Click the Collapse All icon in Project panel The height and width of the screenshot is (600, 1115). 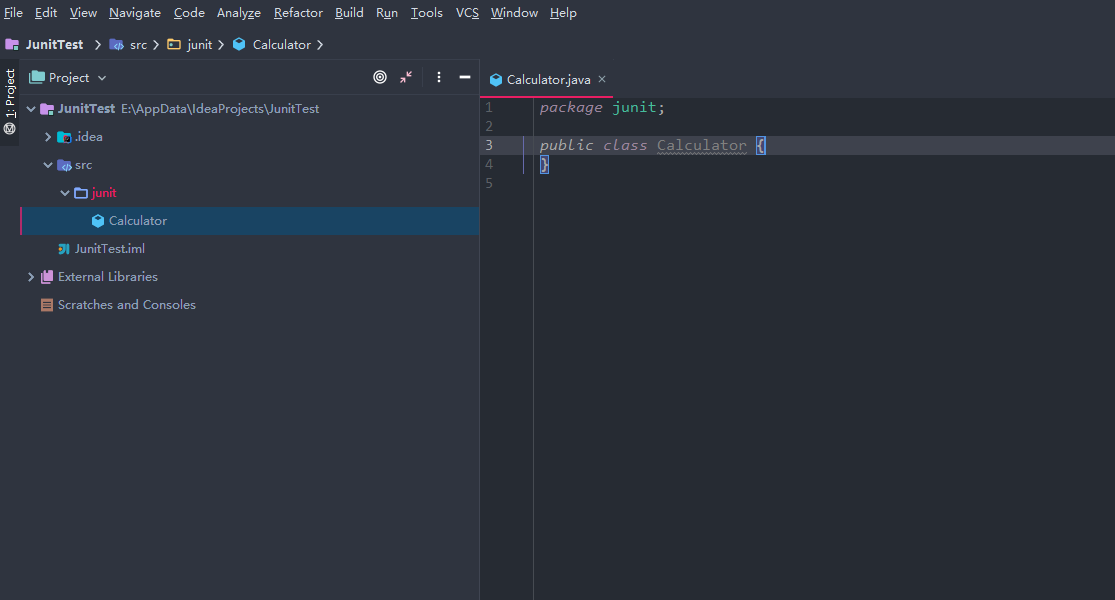(406, 77)
